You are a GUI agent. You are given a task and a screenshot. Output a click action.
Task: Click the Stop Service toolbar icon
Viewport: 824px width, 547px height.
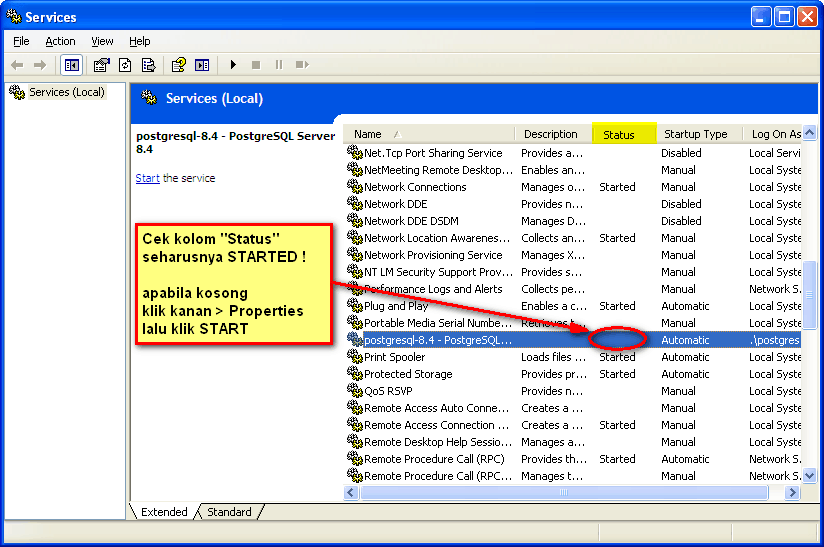256,65
